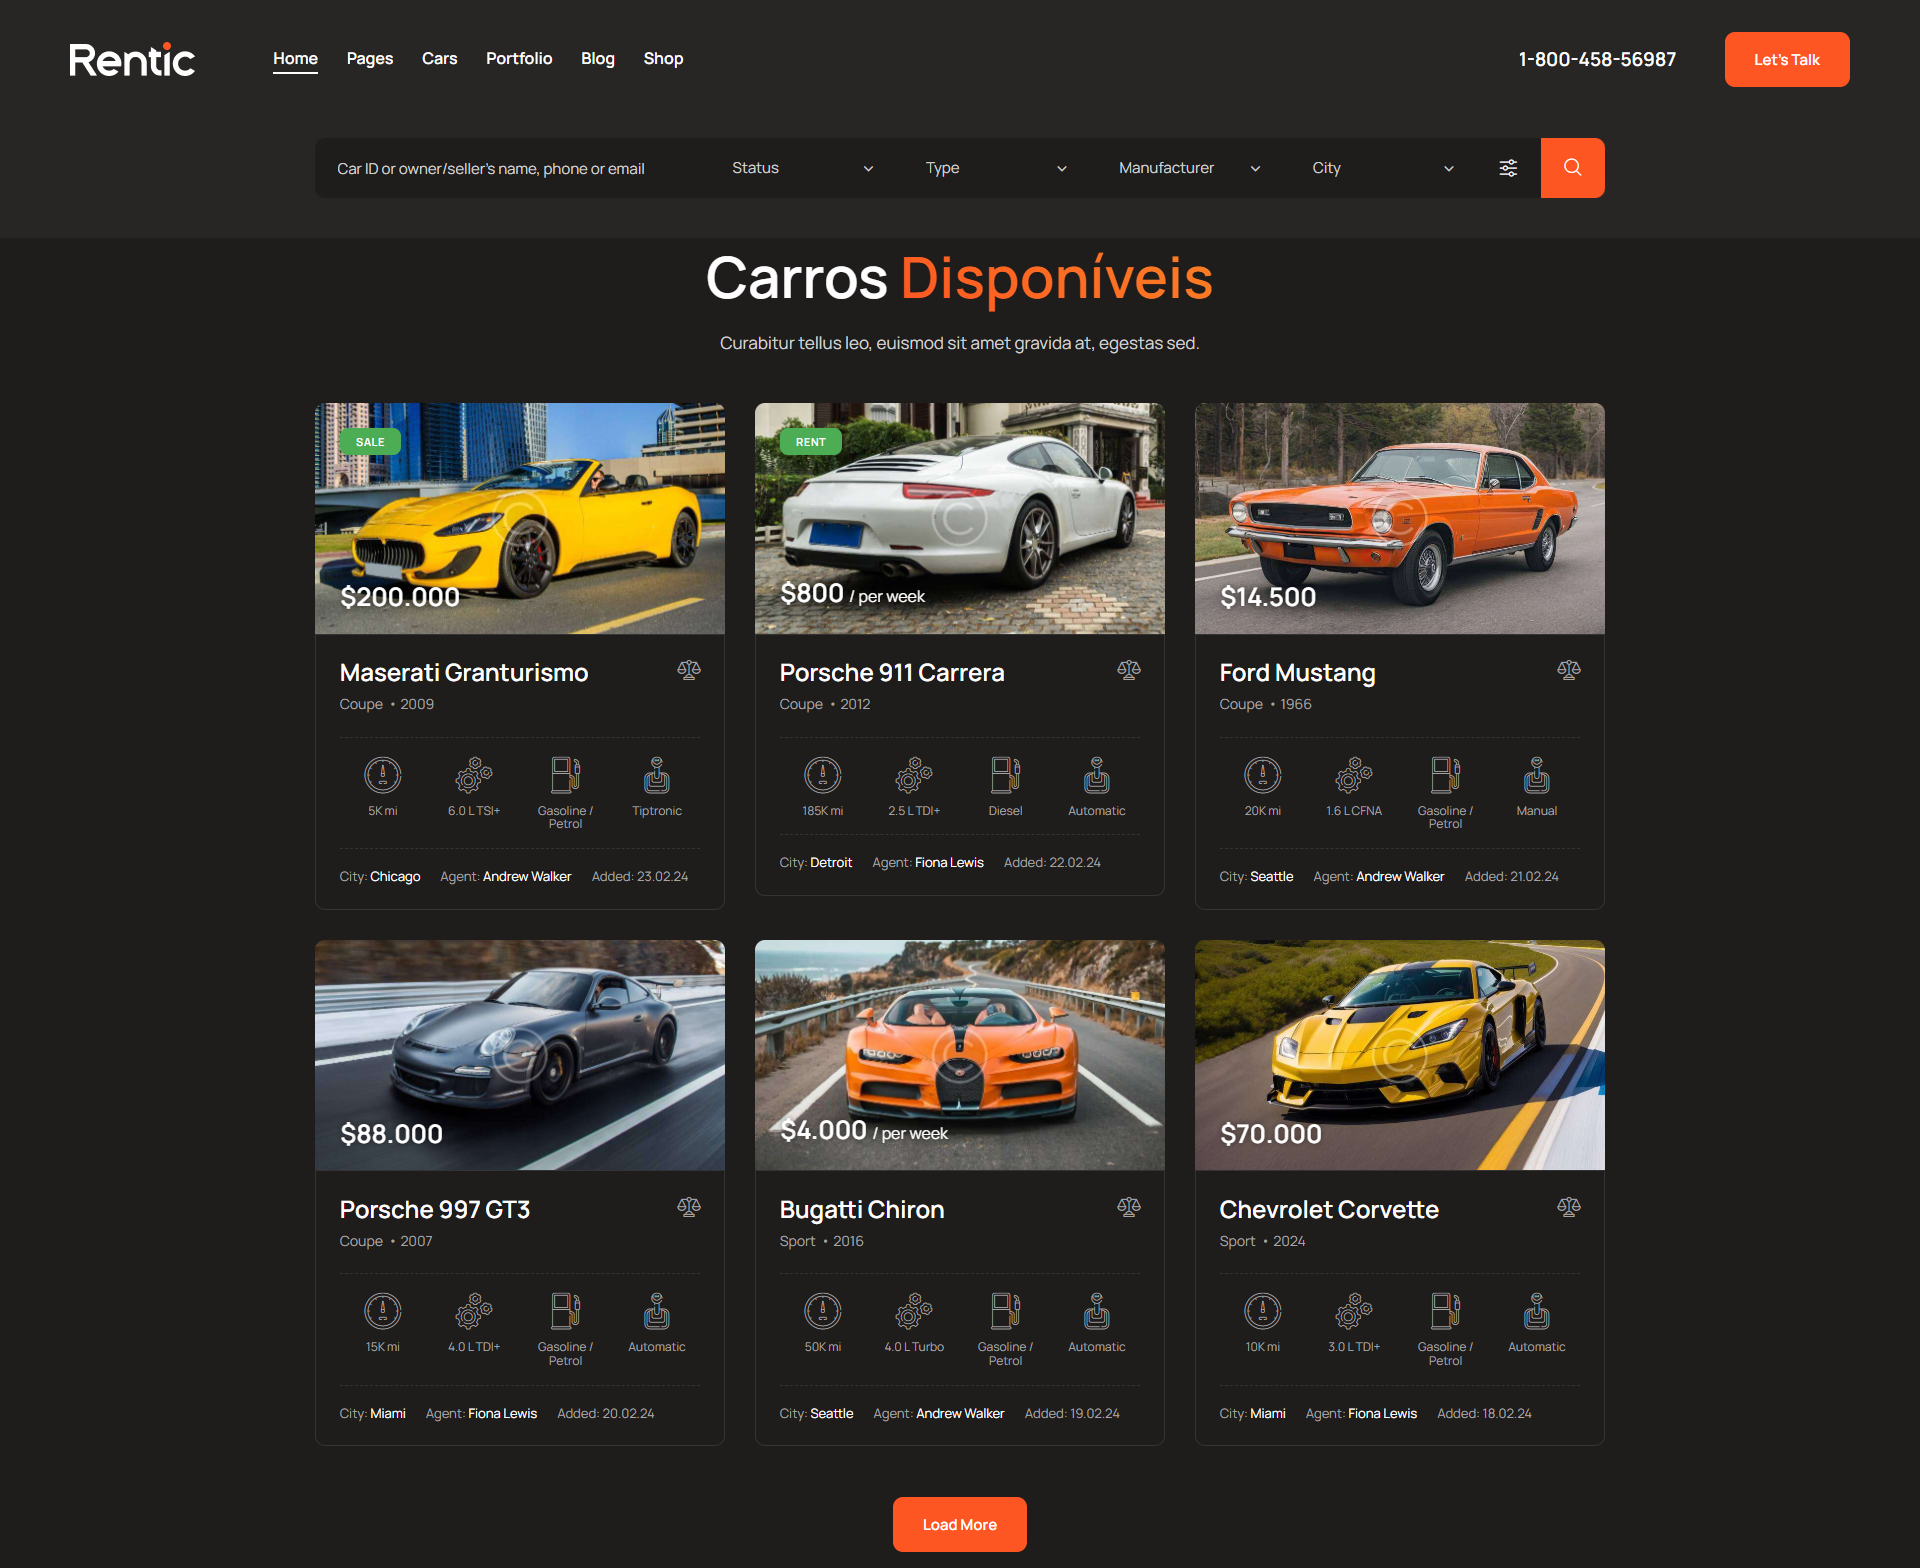Image resolution: width=1920 pixels, height=1568 pixels.
Task: Call the 1-800-458-56987 phone link
Action: (x=1597, y=59)
